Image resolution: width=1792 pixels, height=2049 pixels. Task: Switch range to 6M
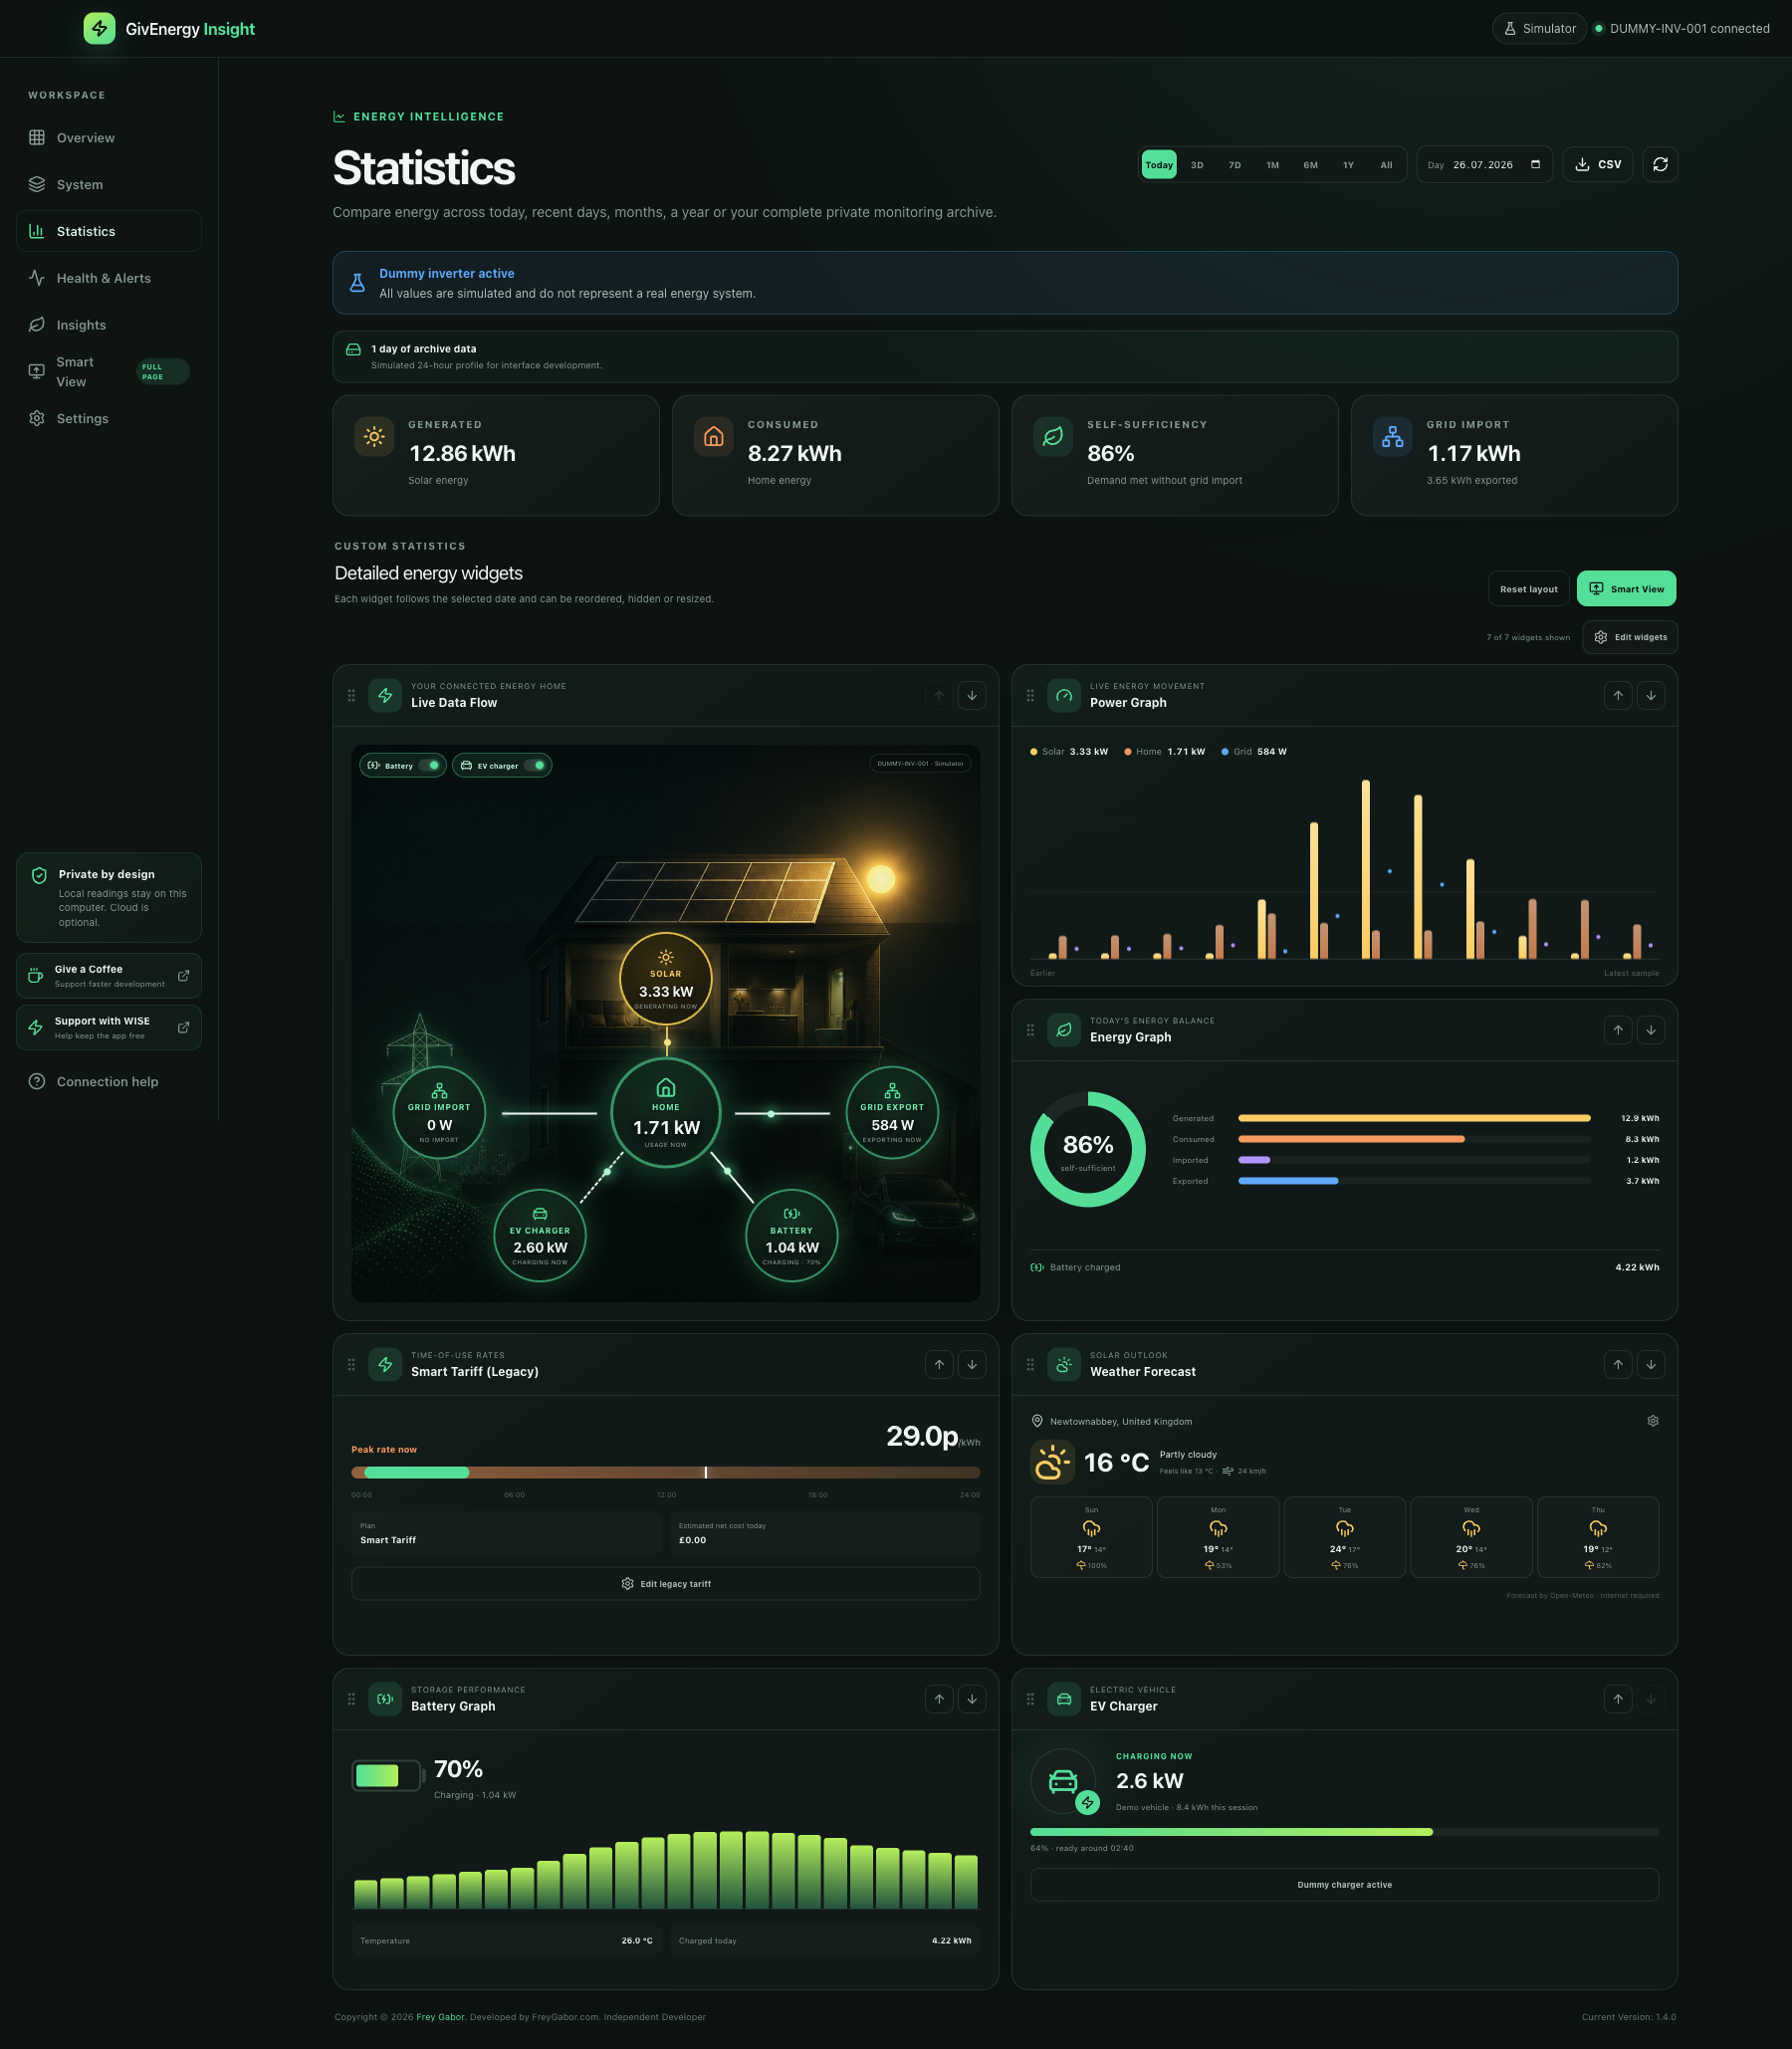click(1311, 165)
